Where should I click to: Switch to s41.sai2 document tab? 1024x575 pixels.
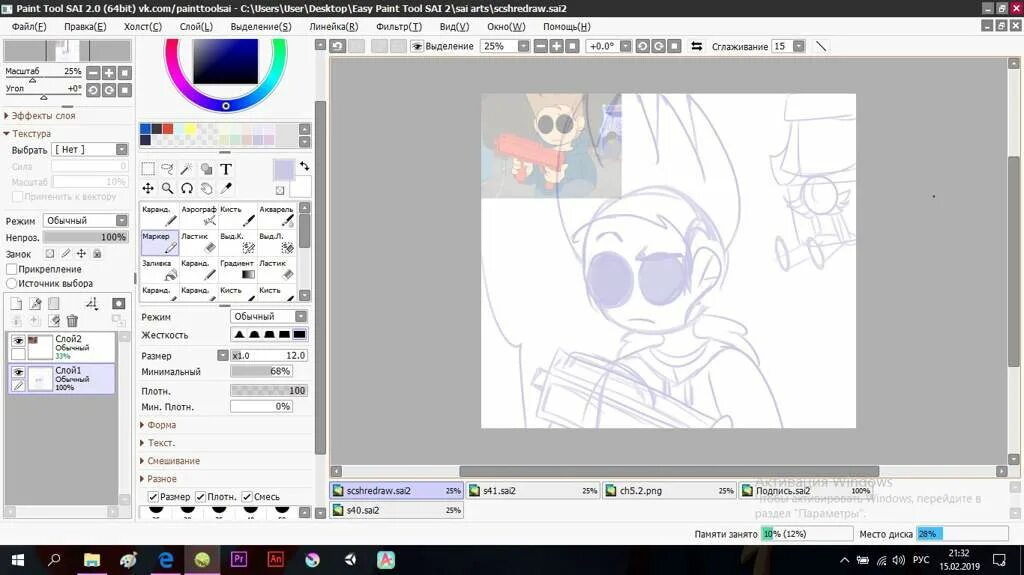[533, 491]
